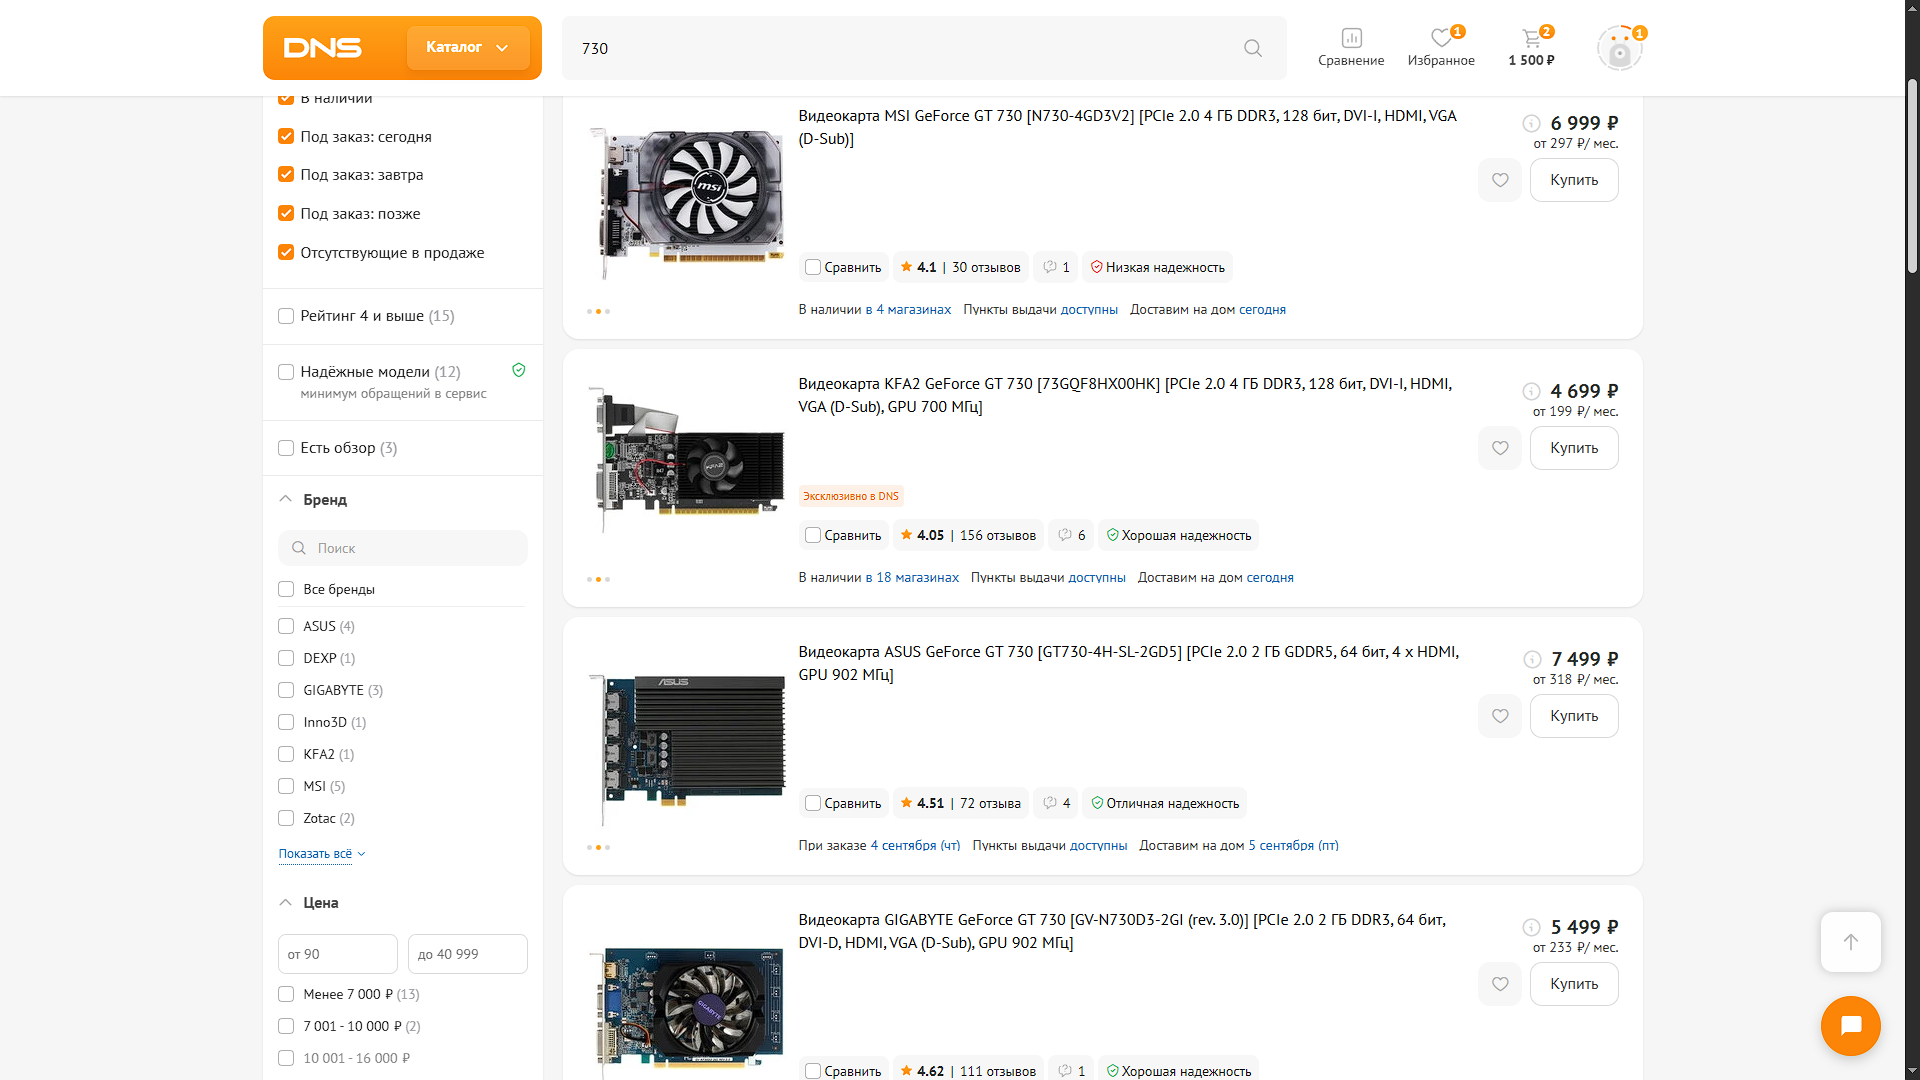Open Избранное favorites heart icon
1920x1080 pixels.
pyautogui.click(x=1440, y=39)
